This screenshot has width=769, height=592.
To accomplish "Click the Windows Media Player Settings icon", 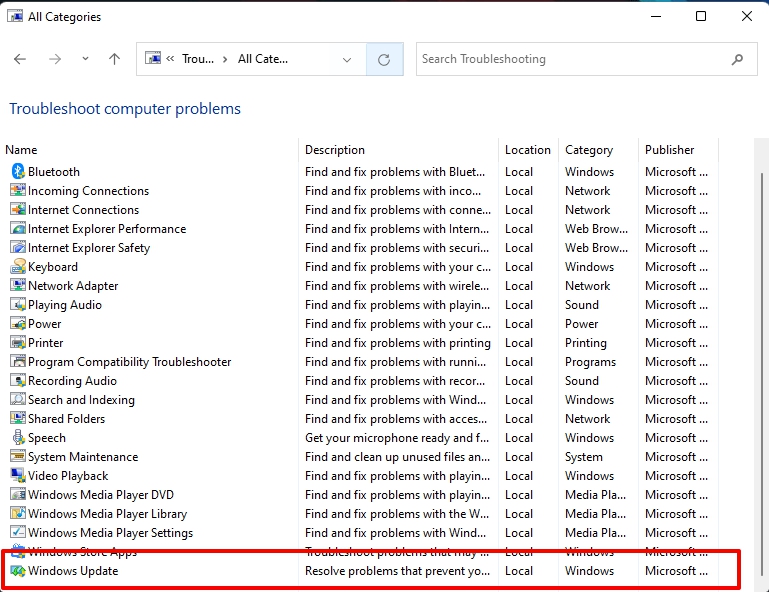I will click(18, 532).
